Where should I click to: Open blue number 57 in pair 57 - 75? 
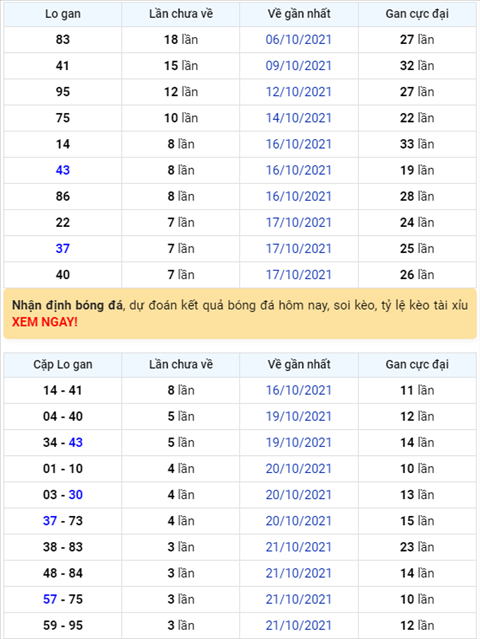50,599
